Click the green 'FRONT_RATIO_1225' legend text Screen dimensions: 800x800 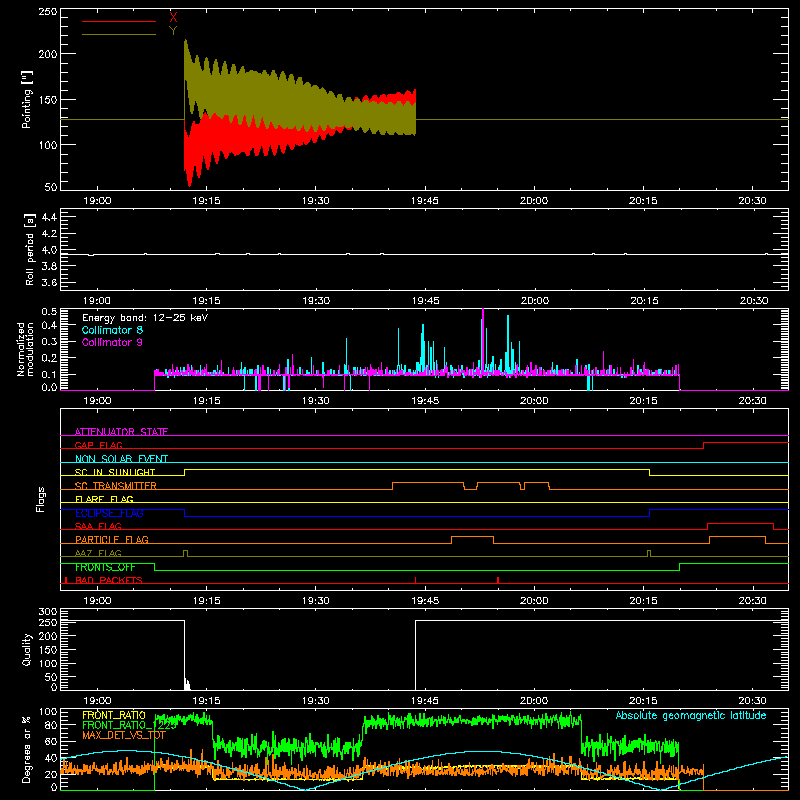(129, 725)
